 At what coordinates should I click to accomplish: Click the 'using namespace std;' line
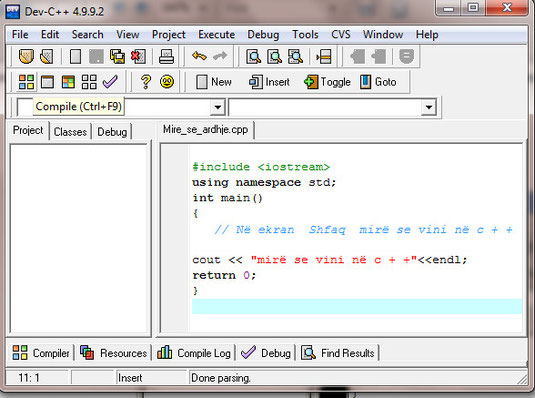264,182
